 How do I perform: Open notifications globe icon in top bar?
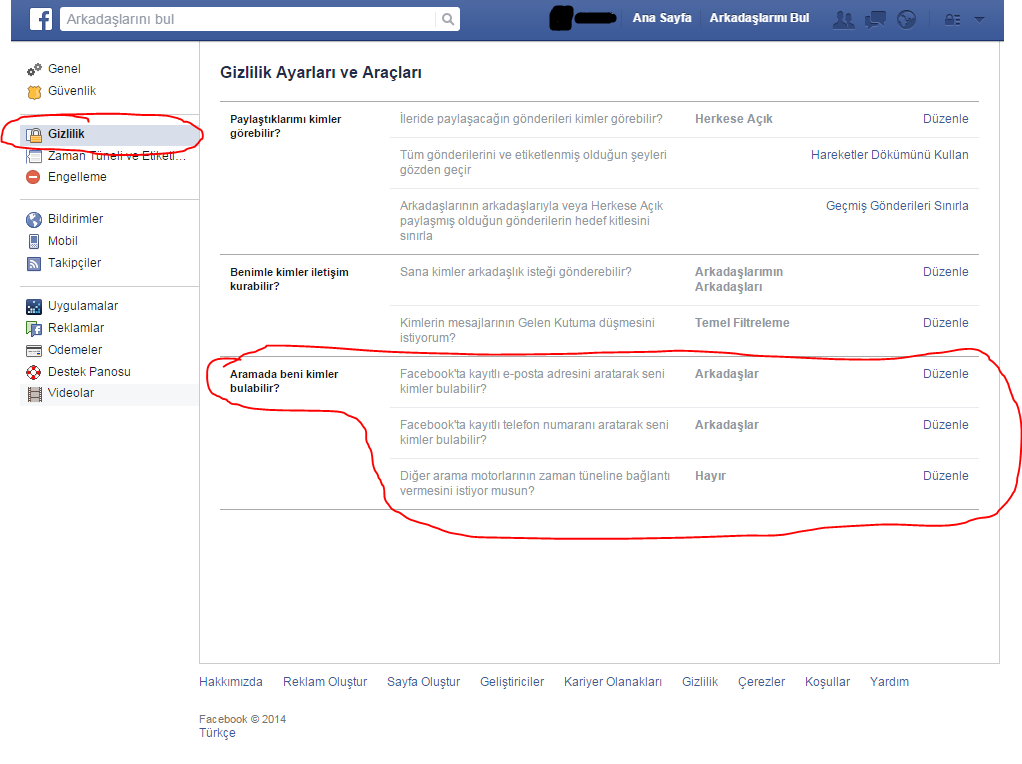tap(906, 20)
